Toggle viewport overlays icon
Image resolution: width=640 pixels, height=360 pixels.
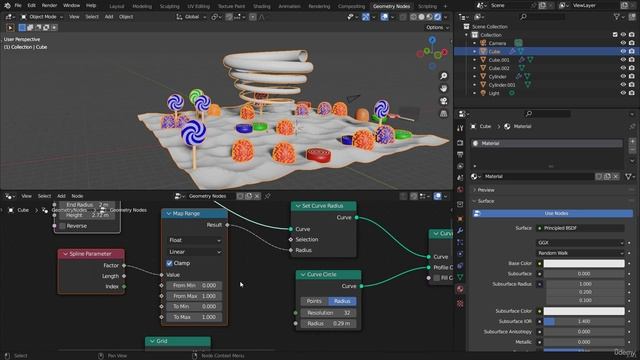point(384,17)
